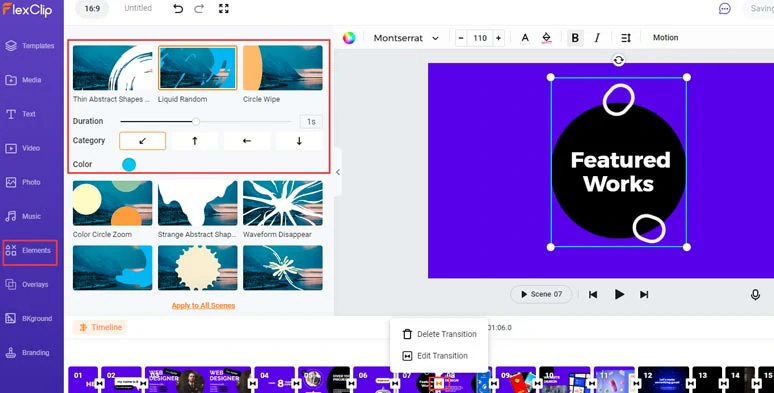Select the Circle Wipe transition thumbnail
Screen dimensions: 774x393
pos(283,68)
